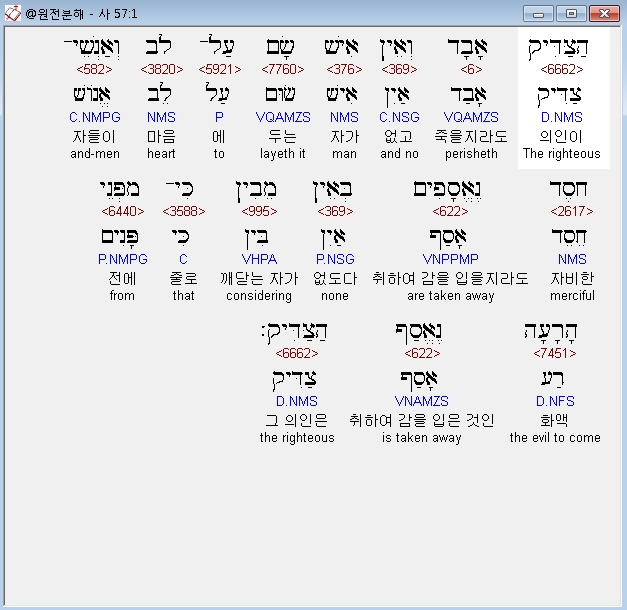Click Strong's number <6> for perisheth
Image resolution: width=627 pixels, height=610 pixels.
[471, 69]
